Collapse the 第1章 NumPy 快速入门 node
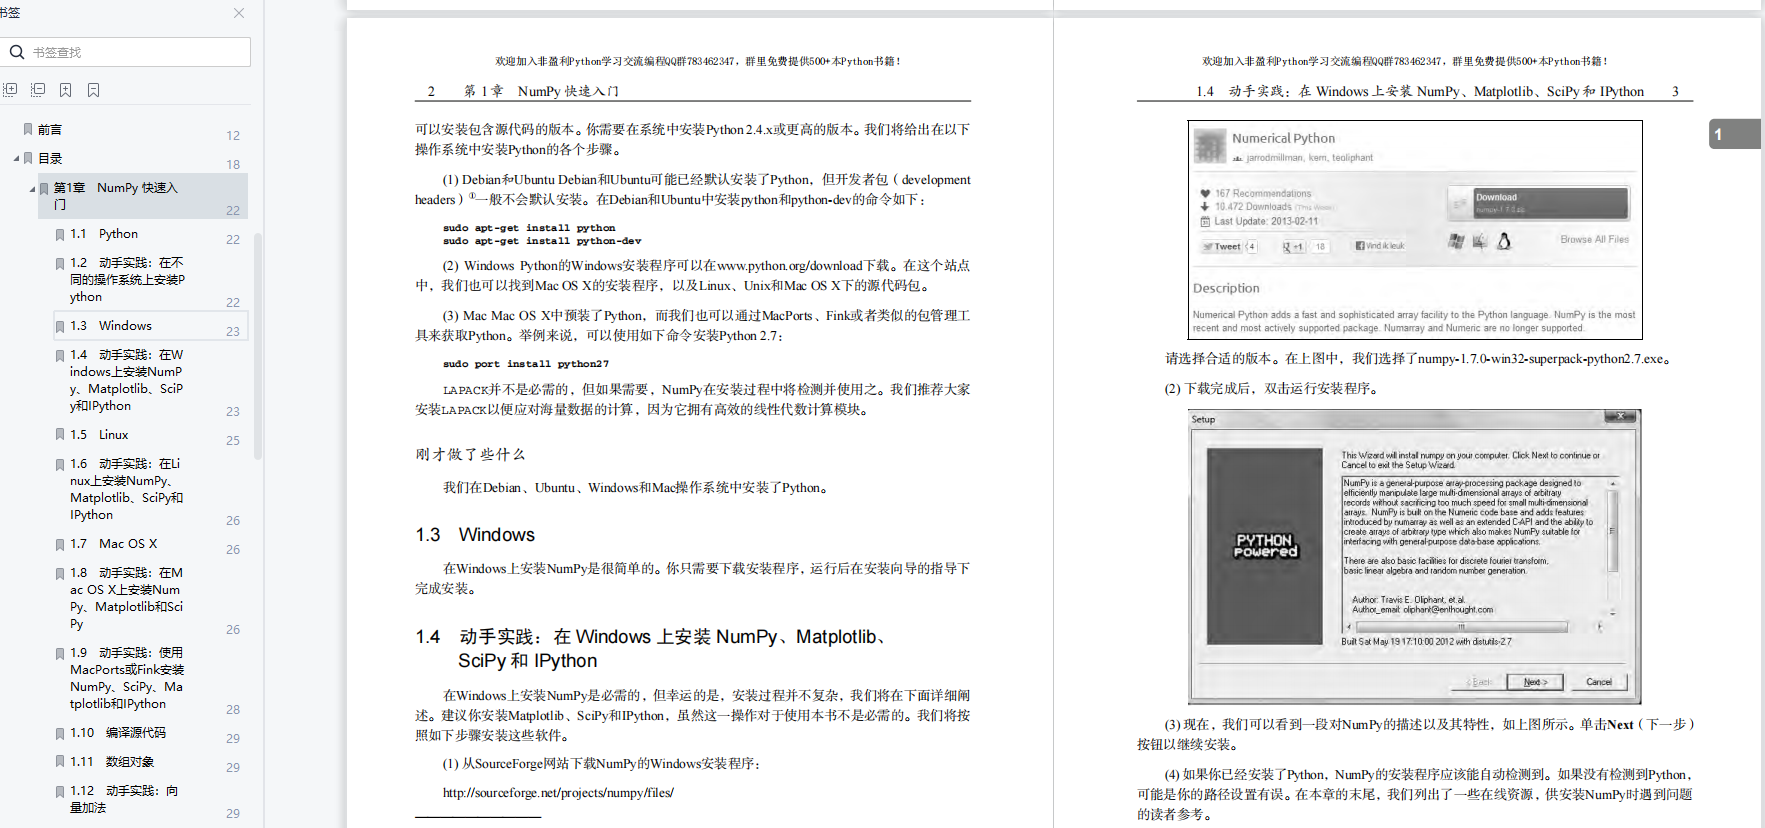The height and width of the screenshot is (828, 1765). 32,188
